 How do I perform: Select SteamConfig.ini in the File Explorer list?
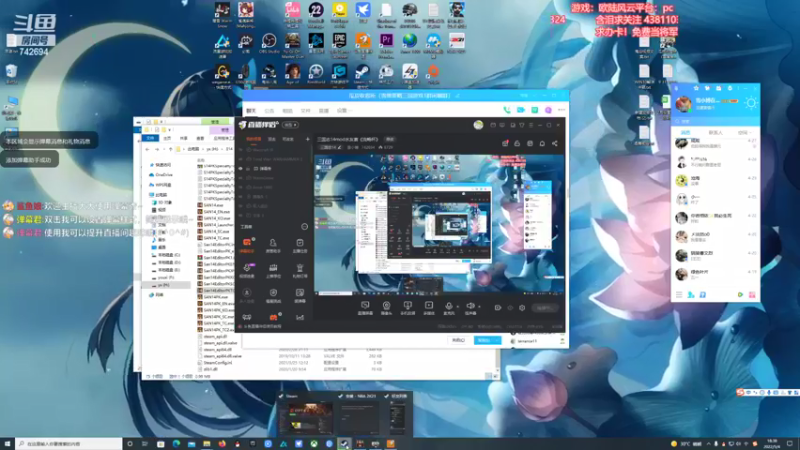[215, 363]
